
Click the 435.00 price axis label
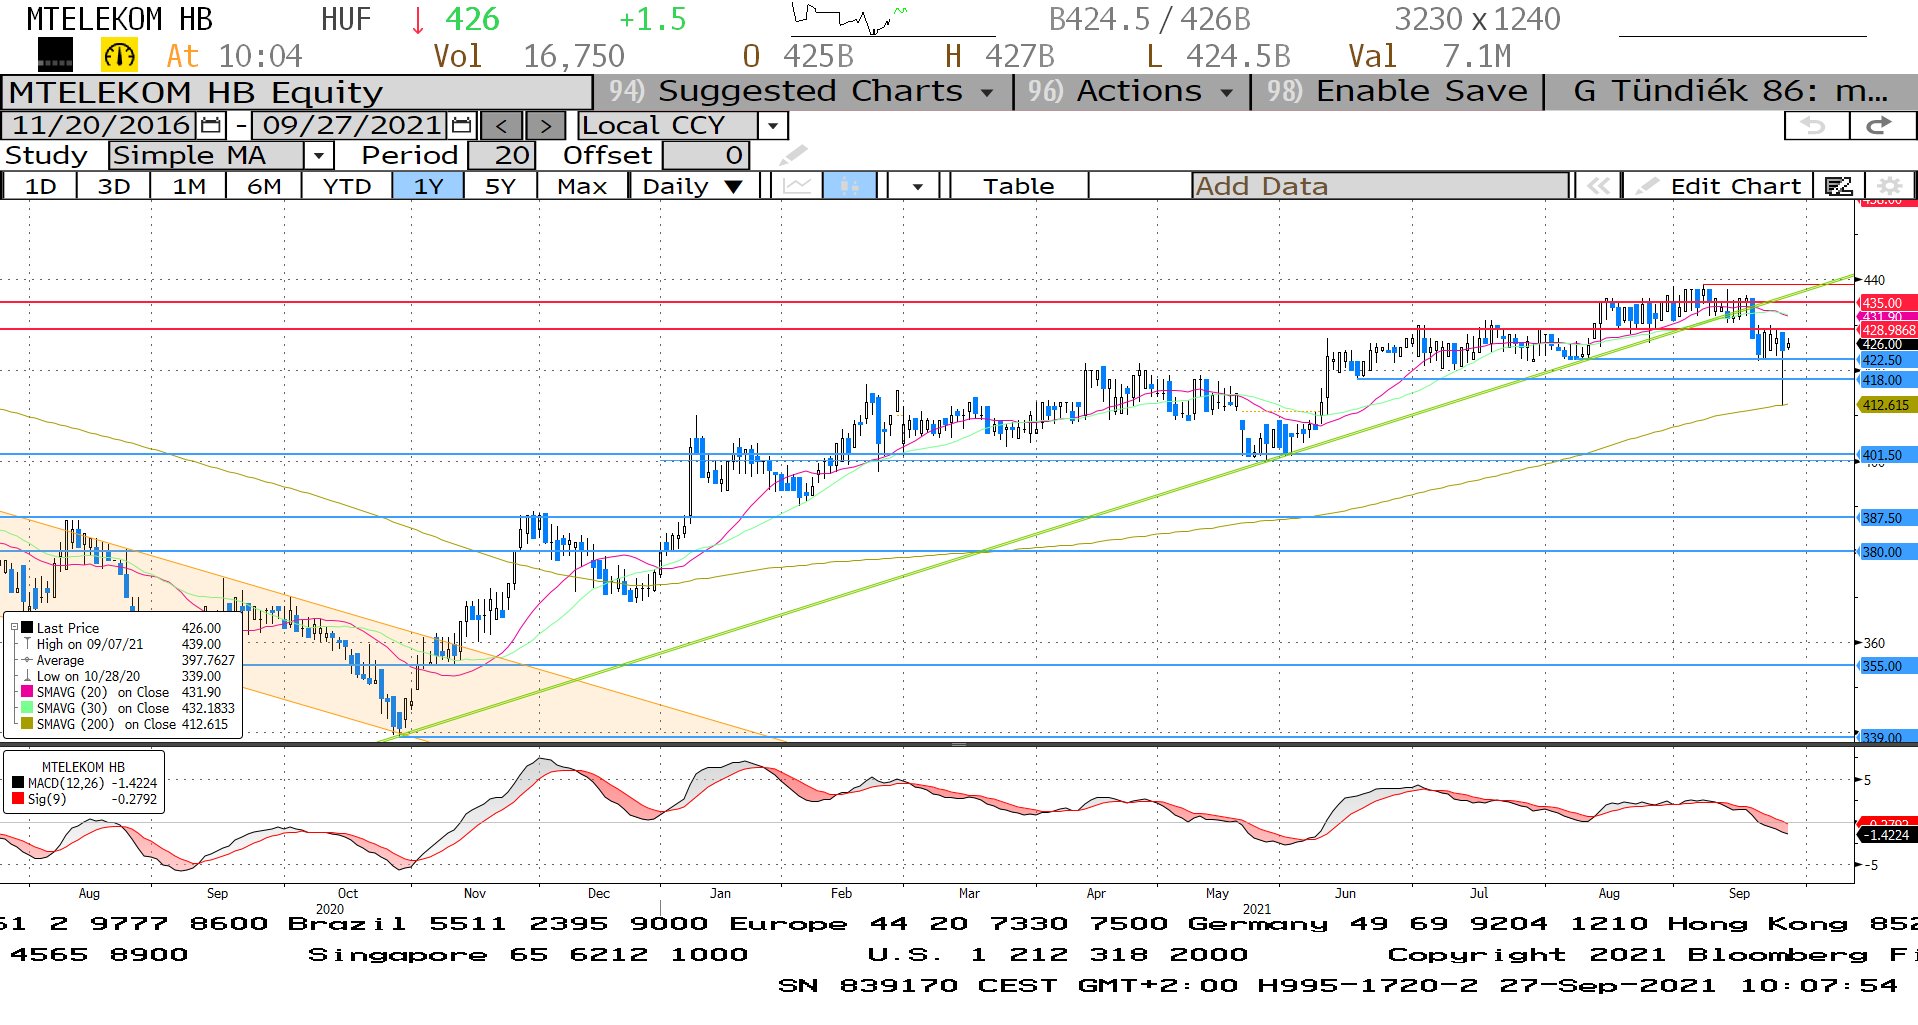(x=1886, y=303)
